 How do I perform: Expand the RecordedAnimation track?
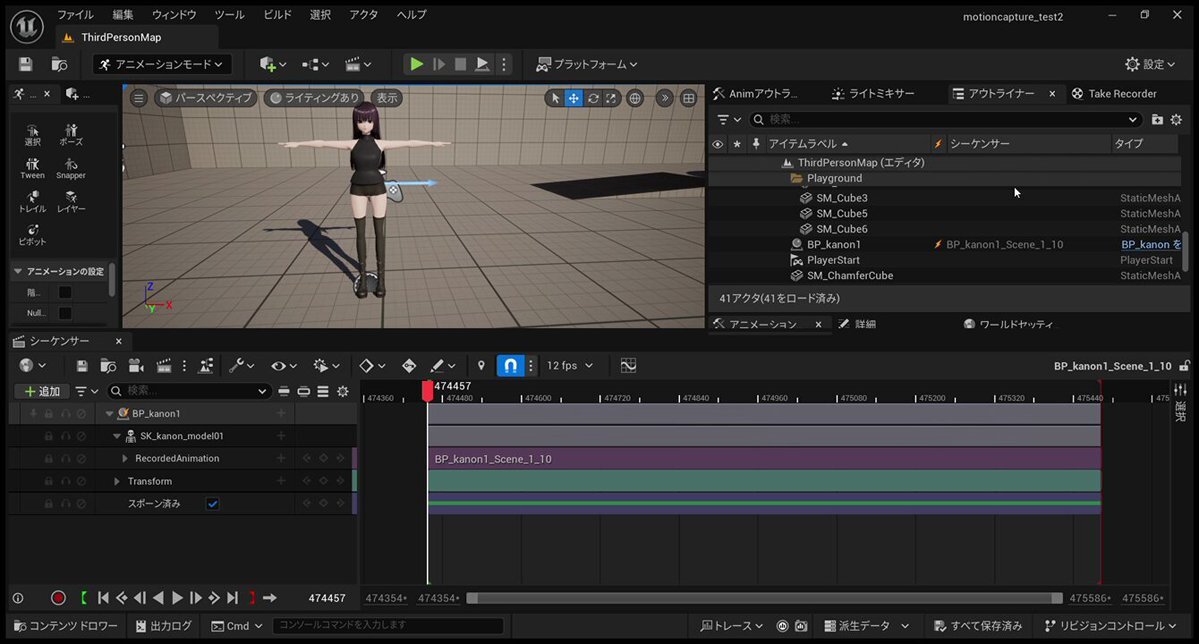point(125,459)
